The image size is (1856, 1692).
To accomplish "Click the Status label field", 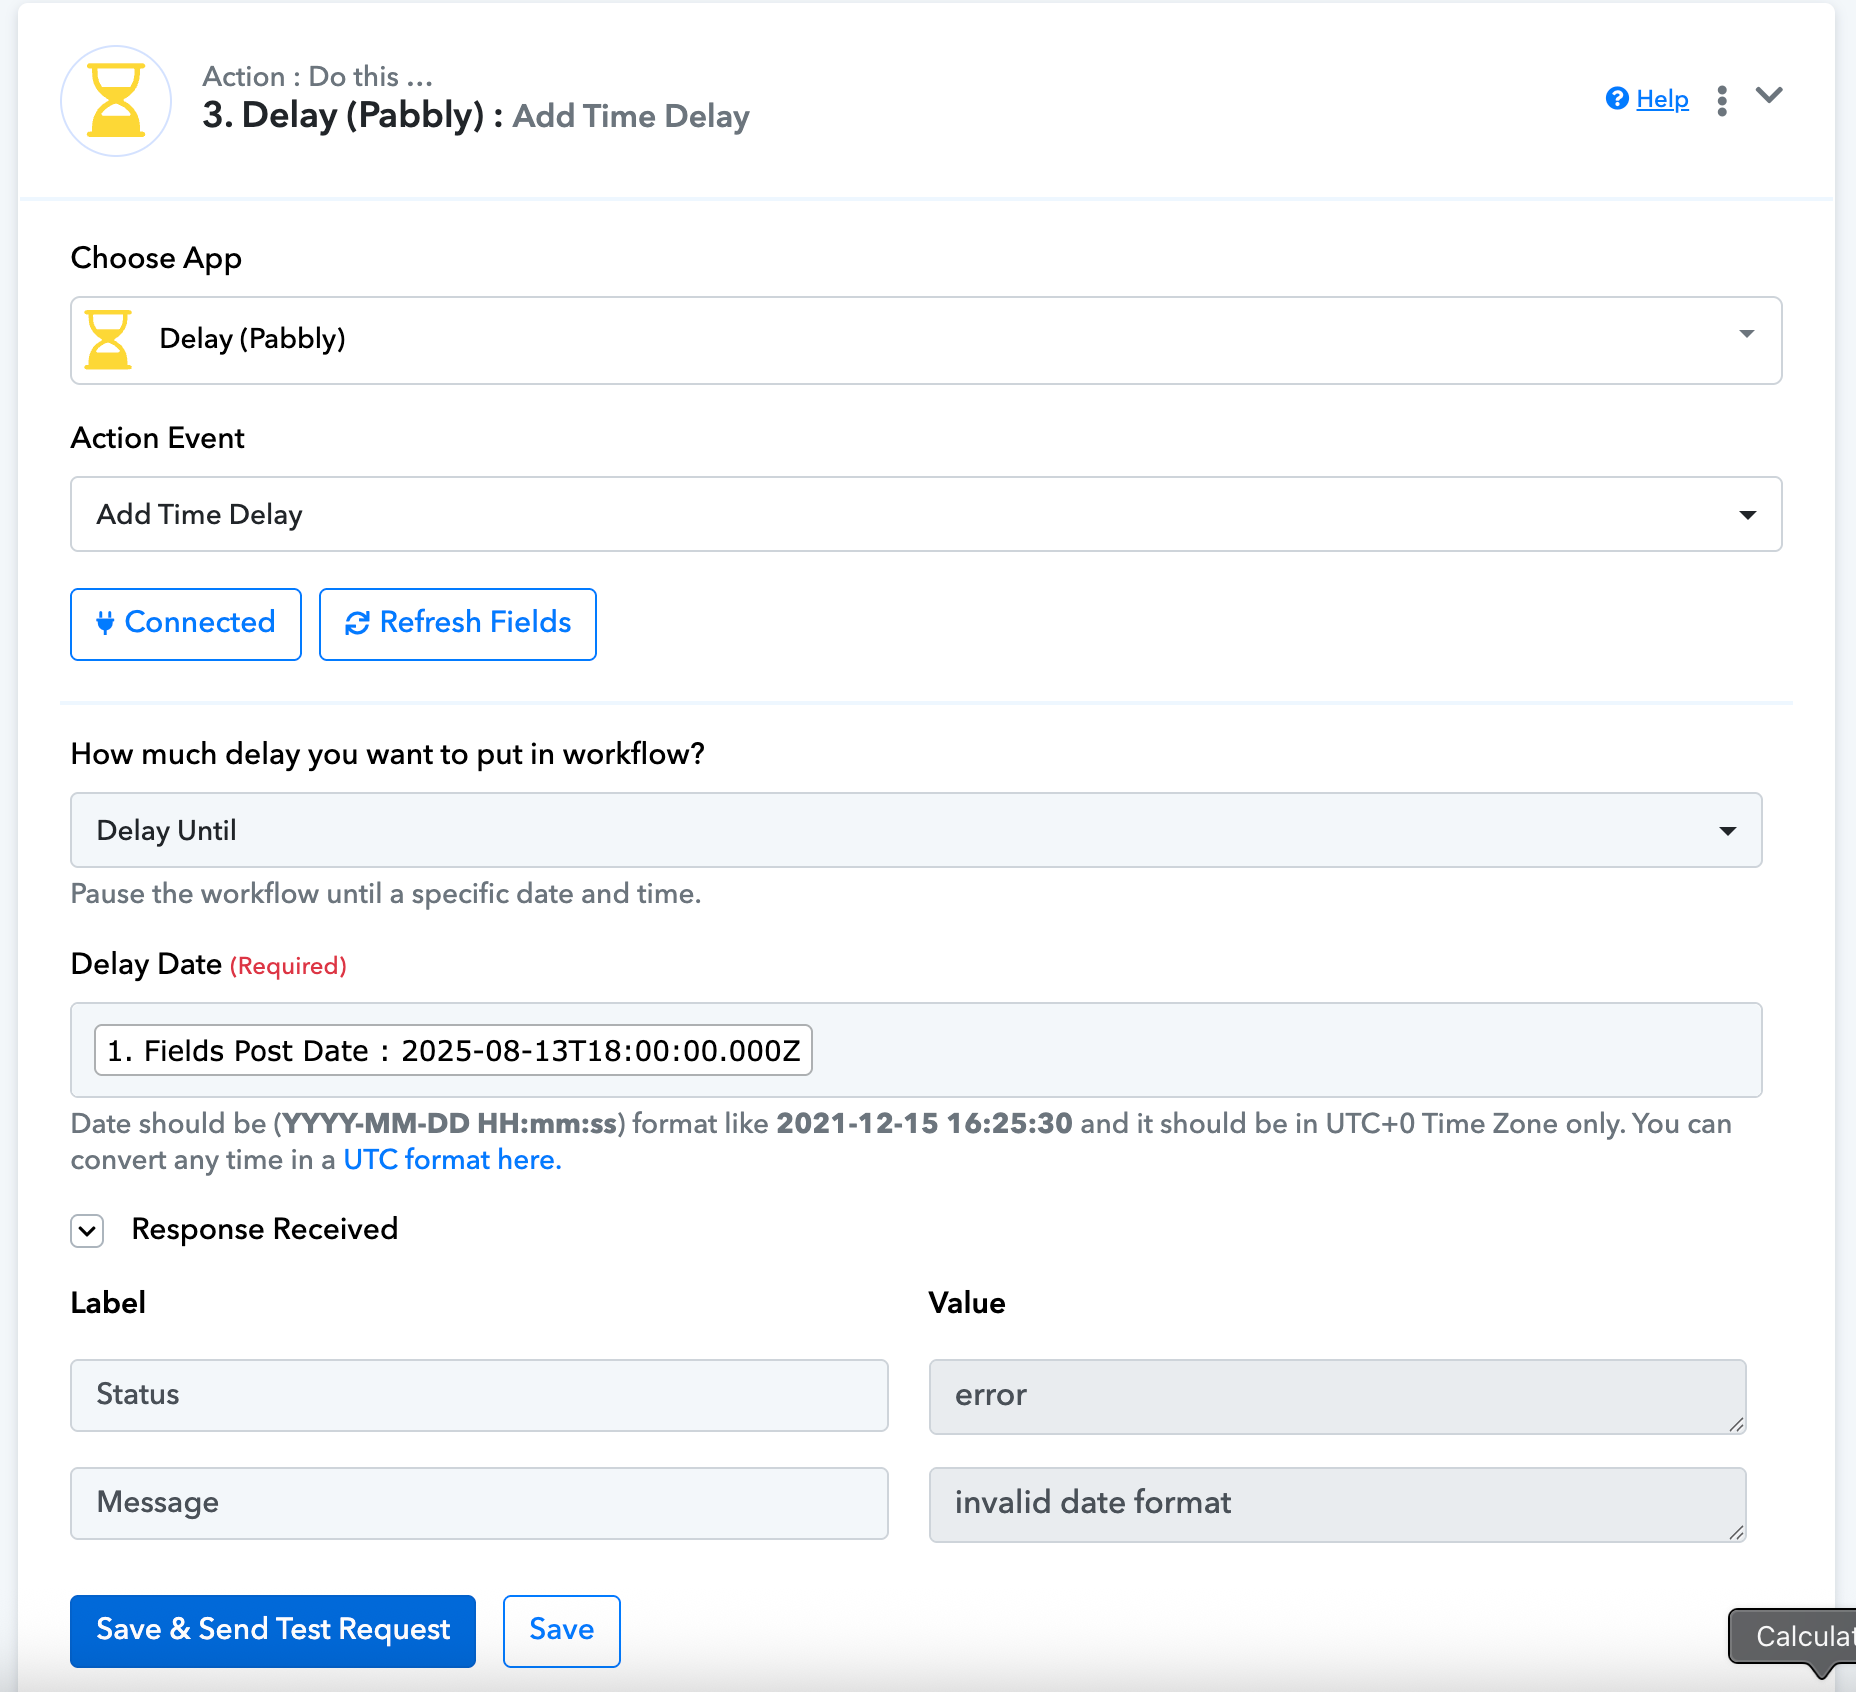I will tap(479, 1395).
